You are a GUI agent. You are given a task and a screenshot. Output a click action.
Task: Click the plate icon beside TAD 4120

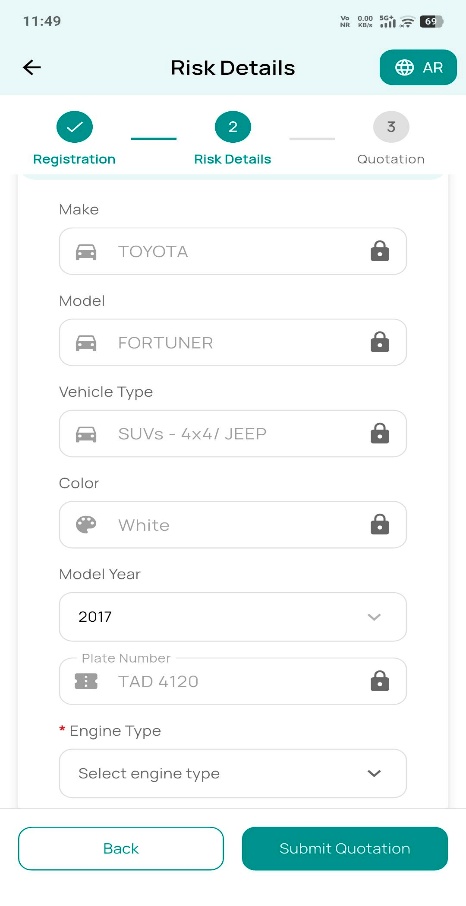coord(86,681)
